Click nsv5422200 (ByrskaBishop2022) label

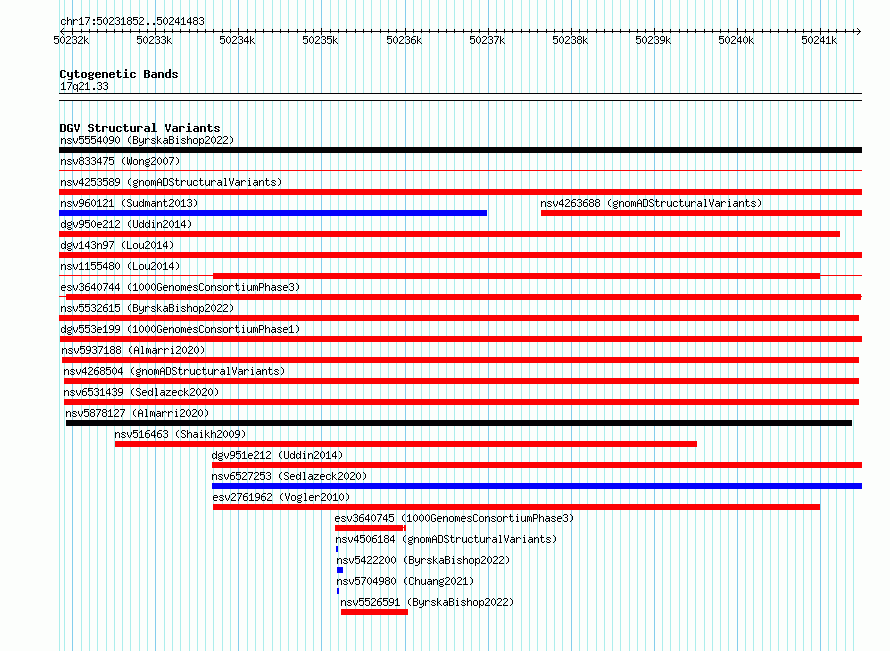[x=423, y=560]
